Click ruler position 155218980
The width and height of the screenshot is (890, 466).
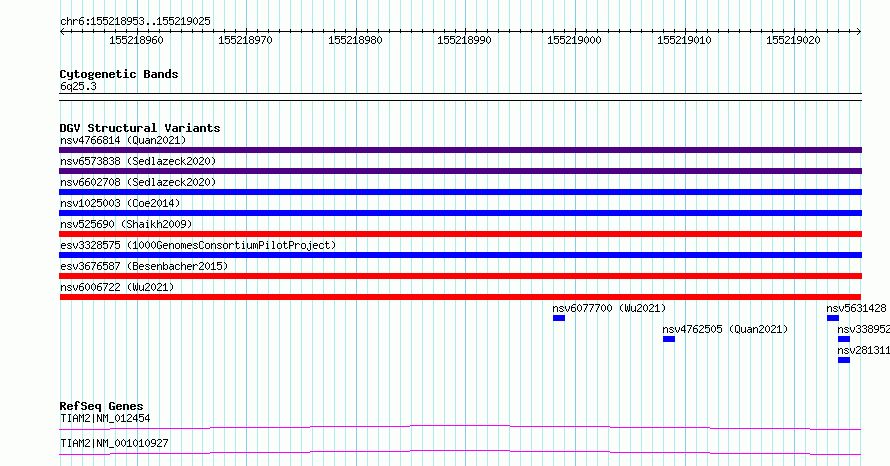(355, 40)
